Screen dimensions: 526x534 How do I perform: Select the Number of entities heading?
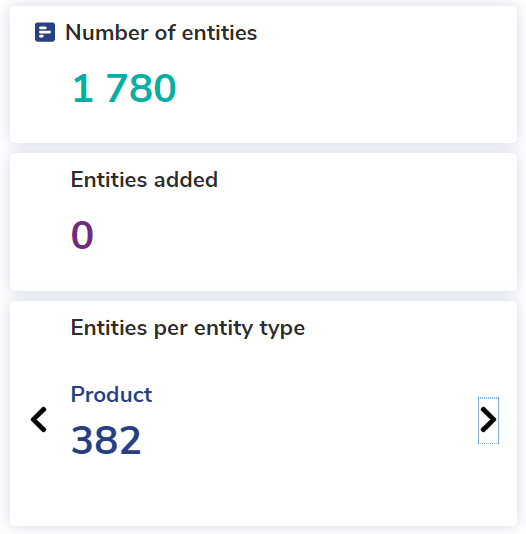pos(161,33)
